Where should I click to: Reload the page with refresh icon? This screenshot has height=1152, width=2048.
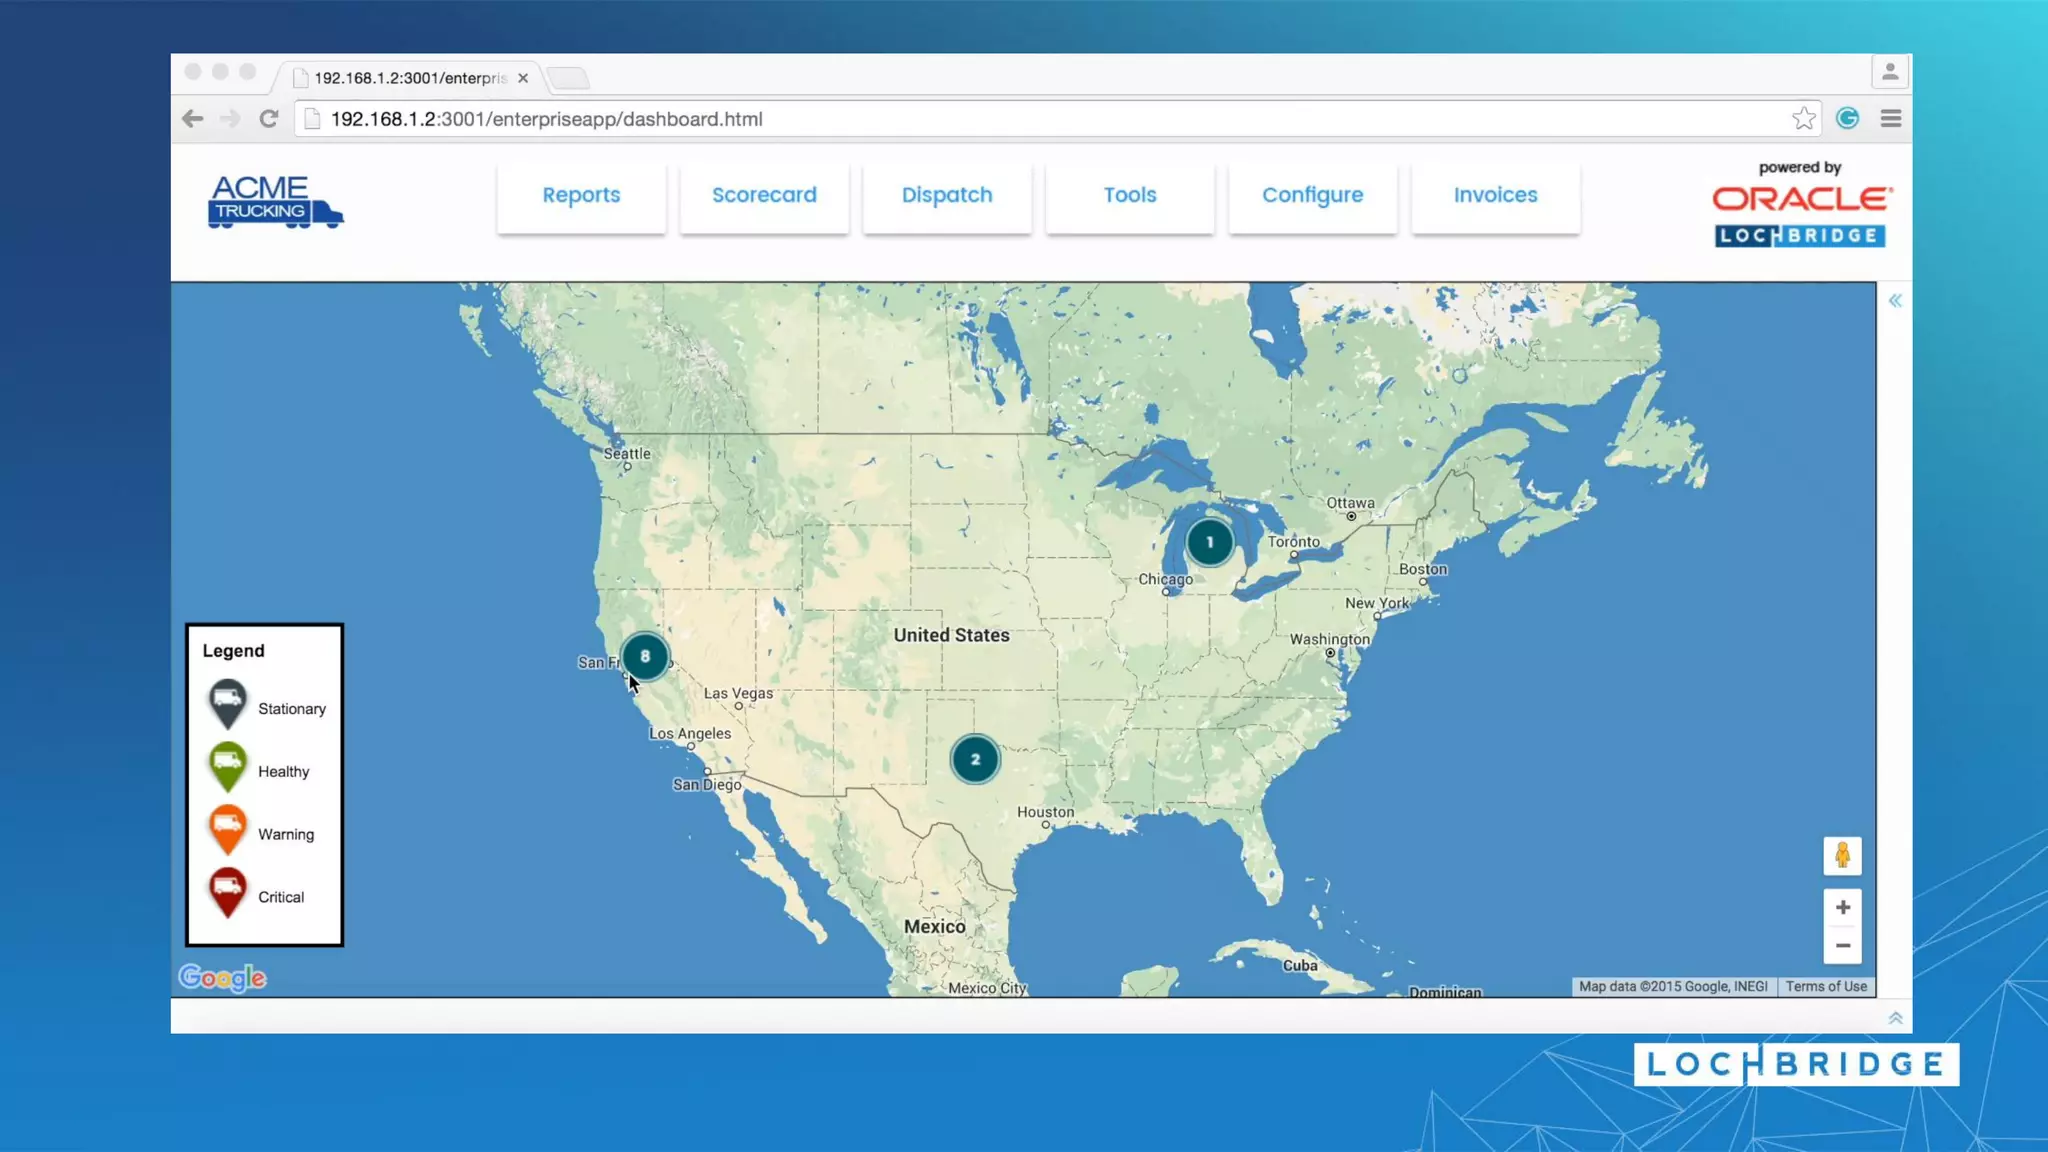click(268, 119)
